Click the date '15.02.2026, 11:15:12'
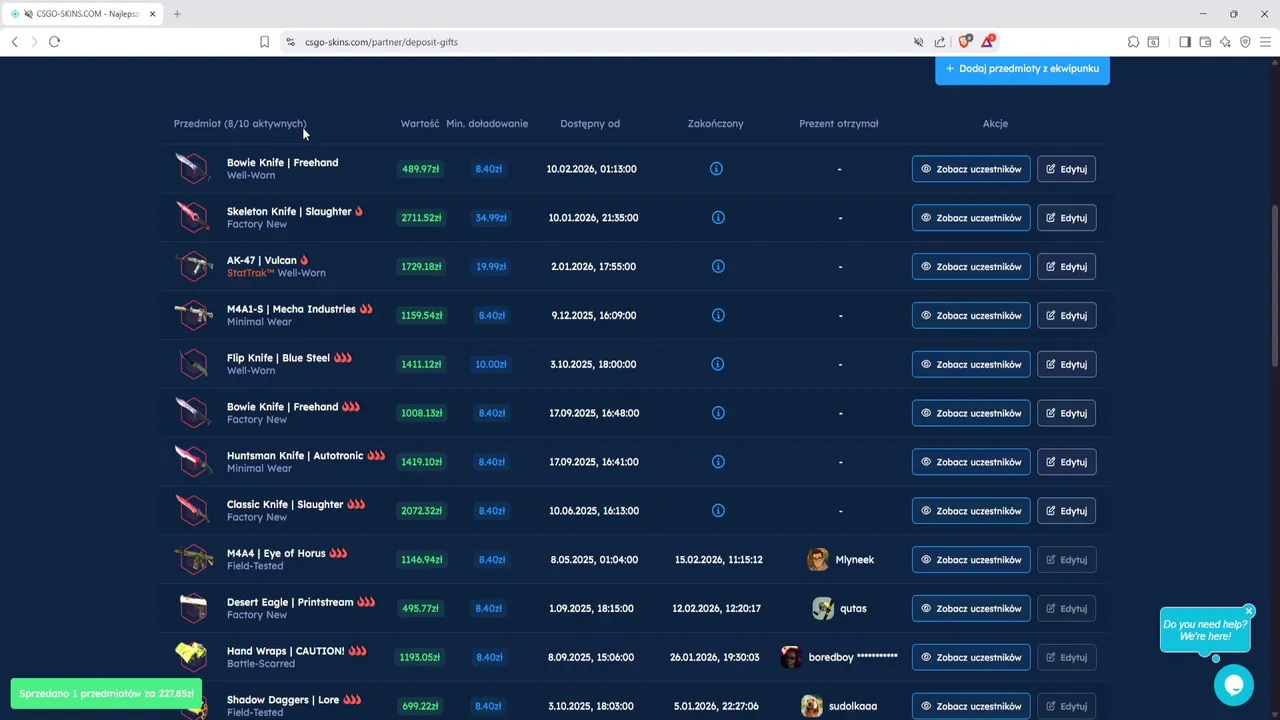Viewport: 1280px width, 720px height. 718,560
